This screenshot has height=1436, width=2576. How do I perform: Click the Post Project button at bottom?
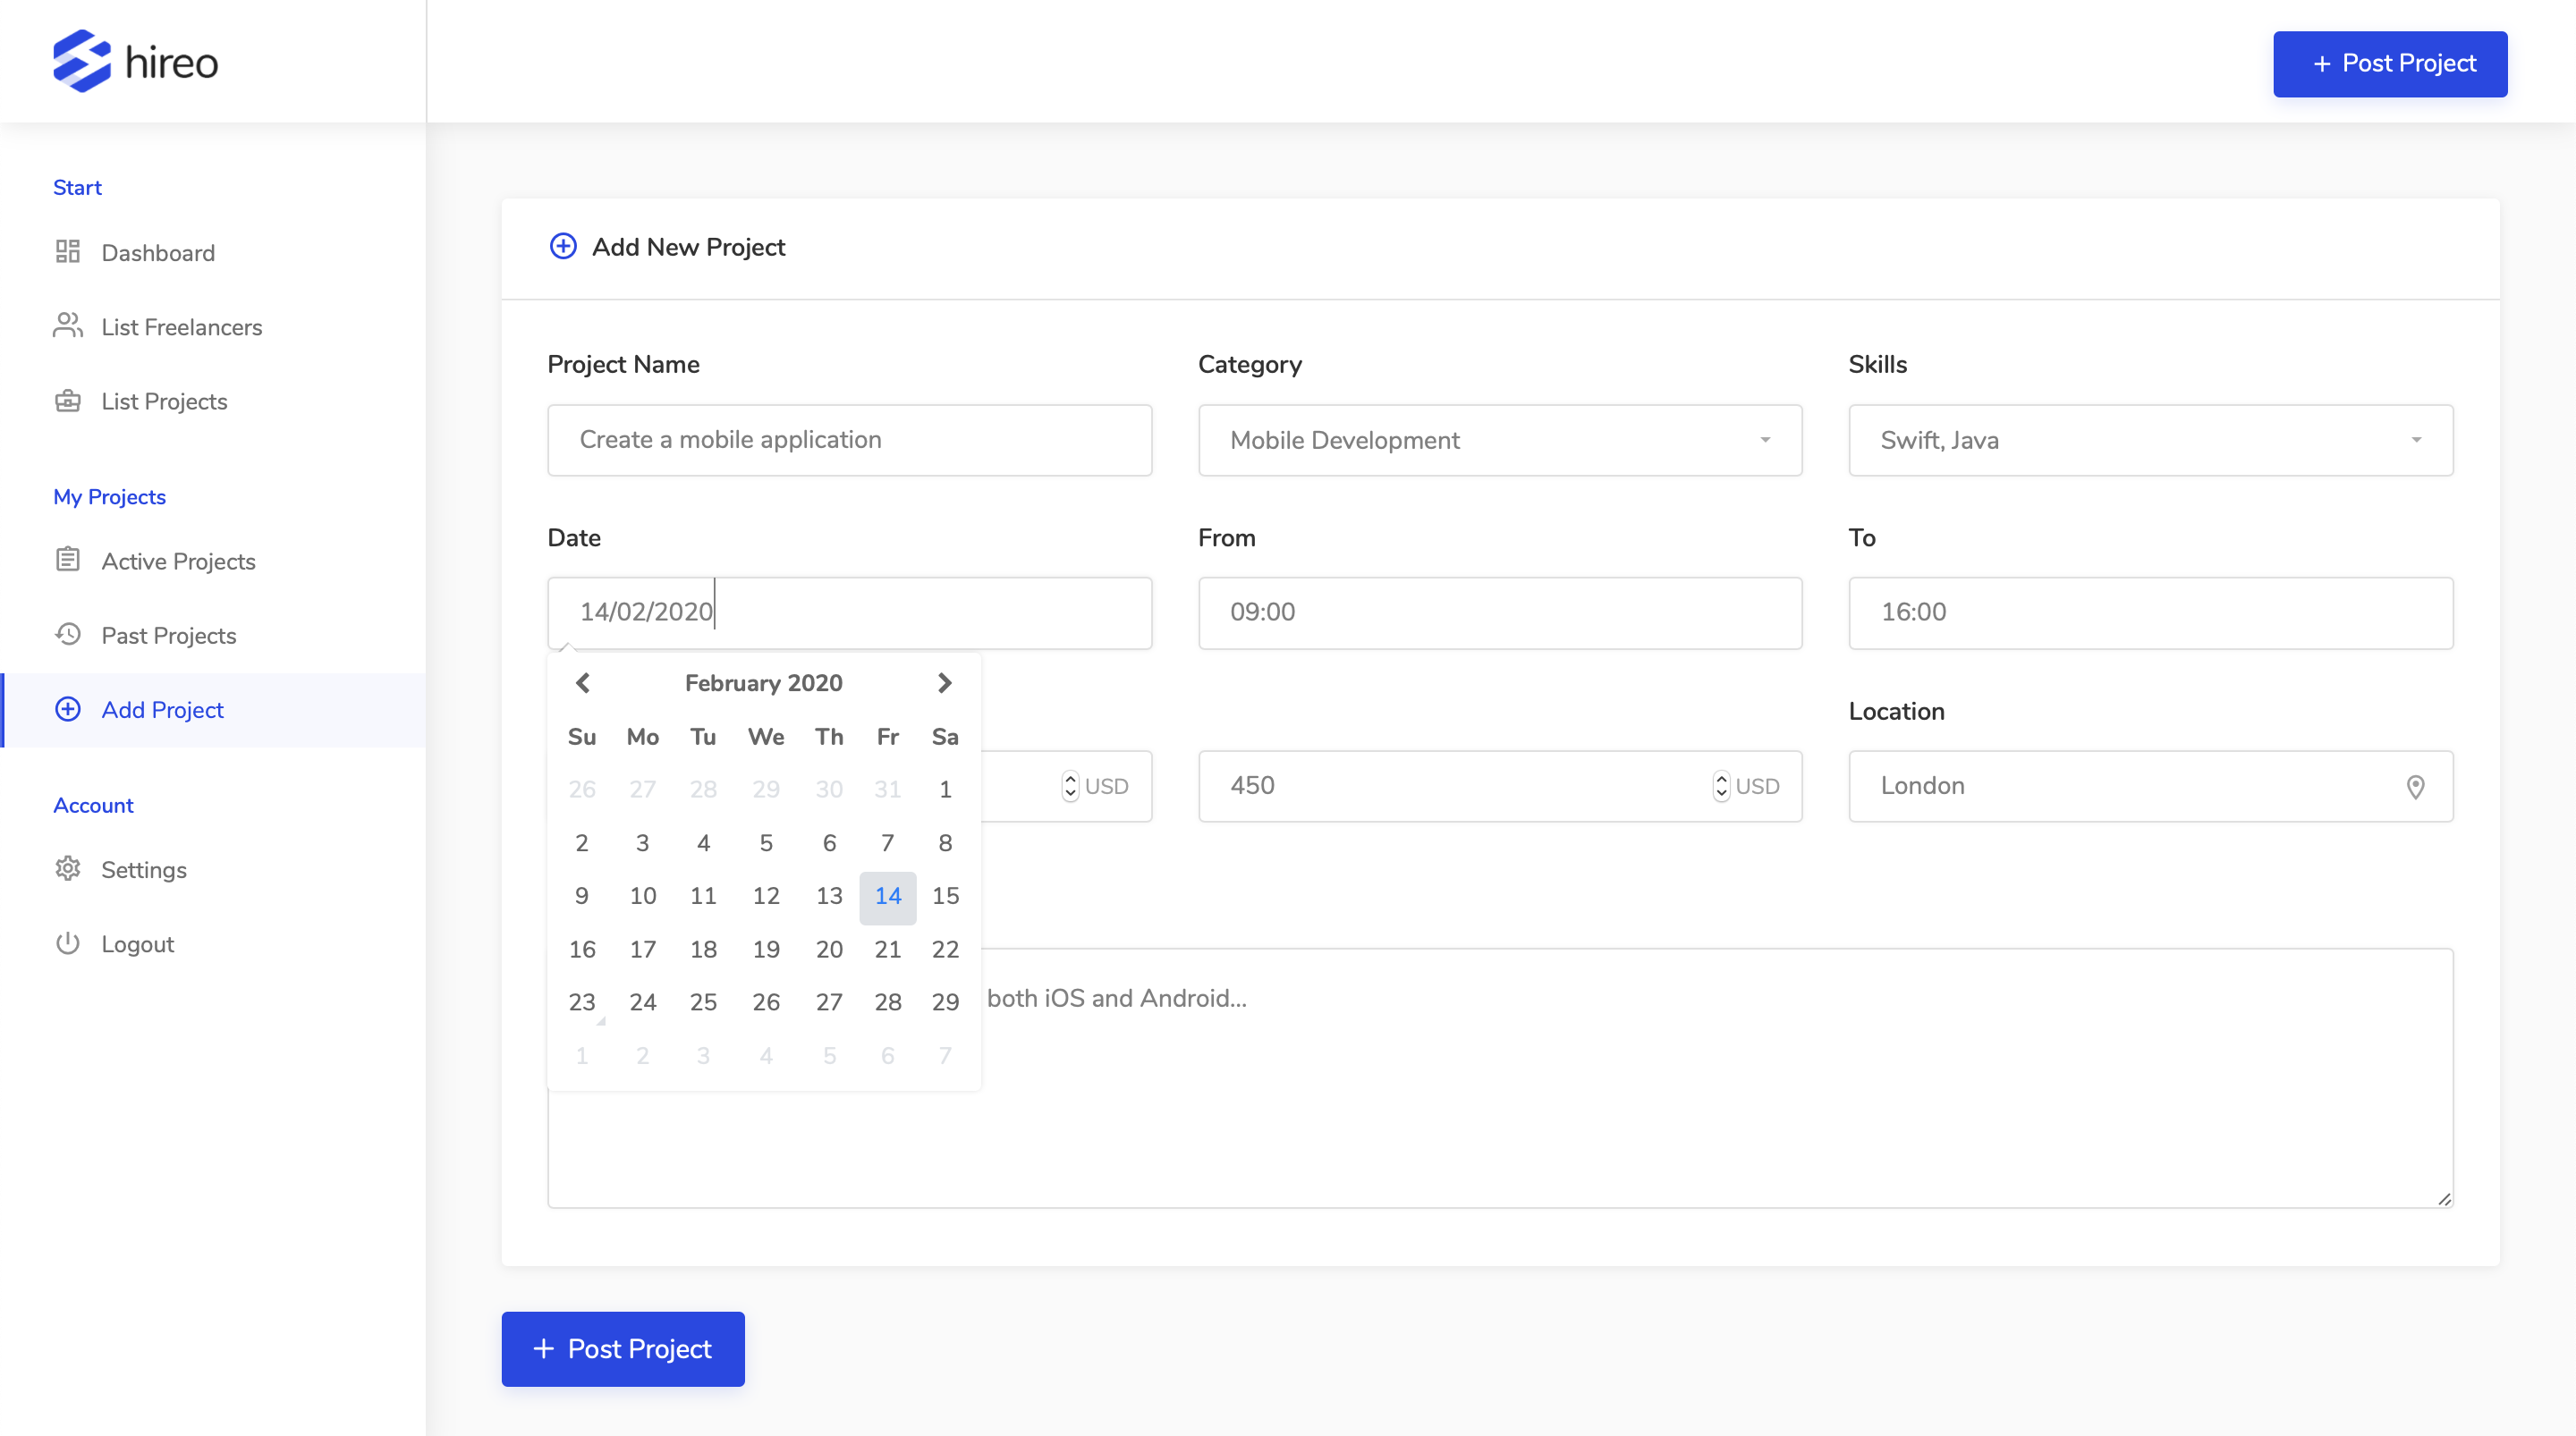click(623, 1347)
